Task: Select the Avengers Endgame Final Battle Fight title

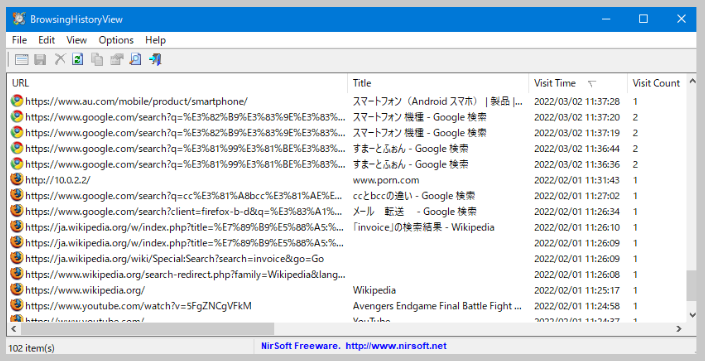Action: 437,306
